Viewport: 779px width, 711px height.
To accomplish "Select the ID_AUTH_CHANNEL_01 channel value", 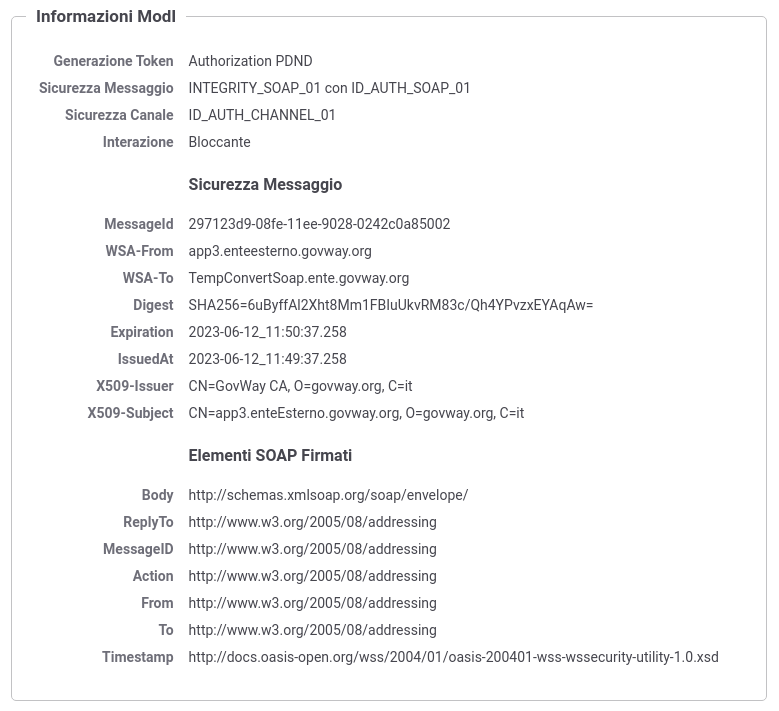I will 262,115.
